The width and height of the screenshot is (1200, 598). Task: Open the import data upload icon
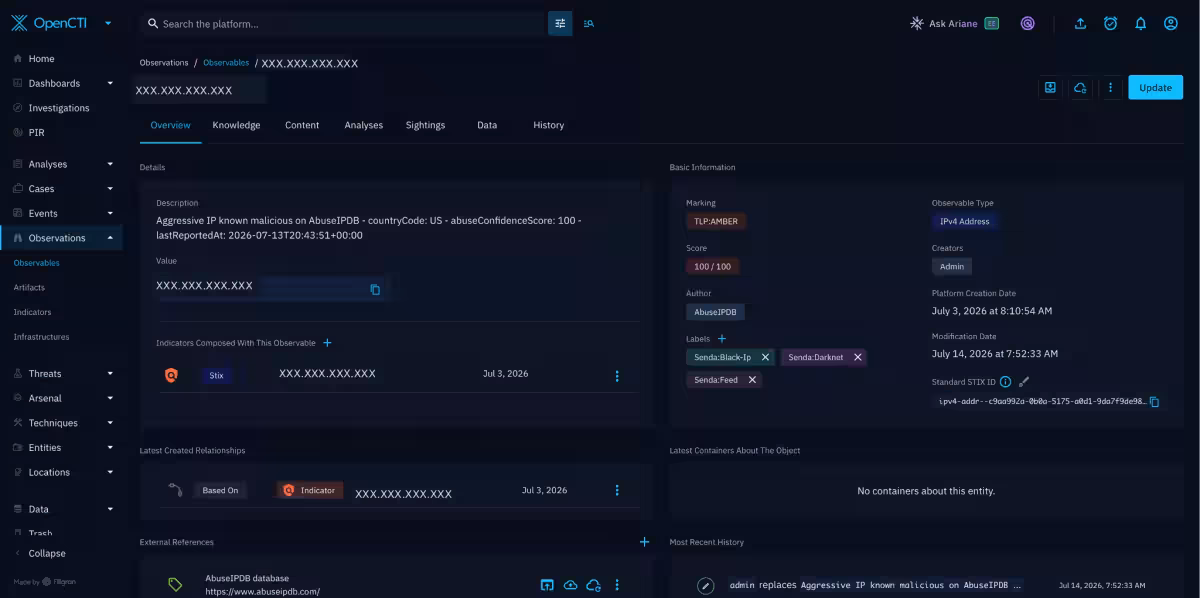1080,23
